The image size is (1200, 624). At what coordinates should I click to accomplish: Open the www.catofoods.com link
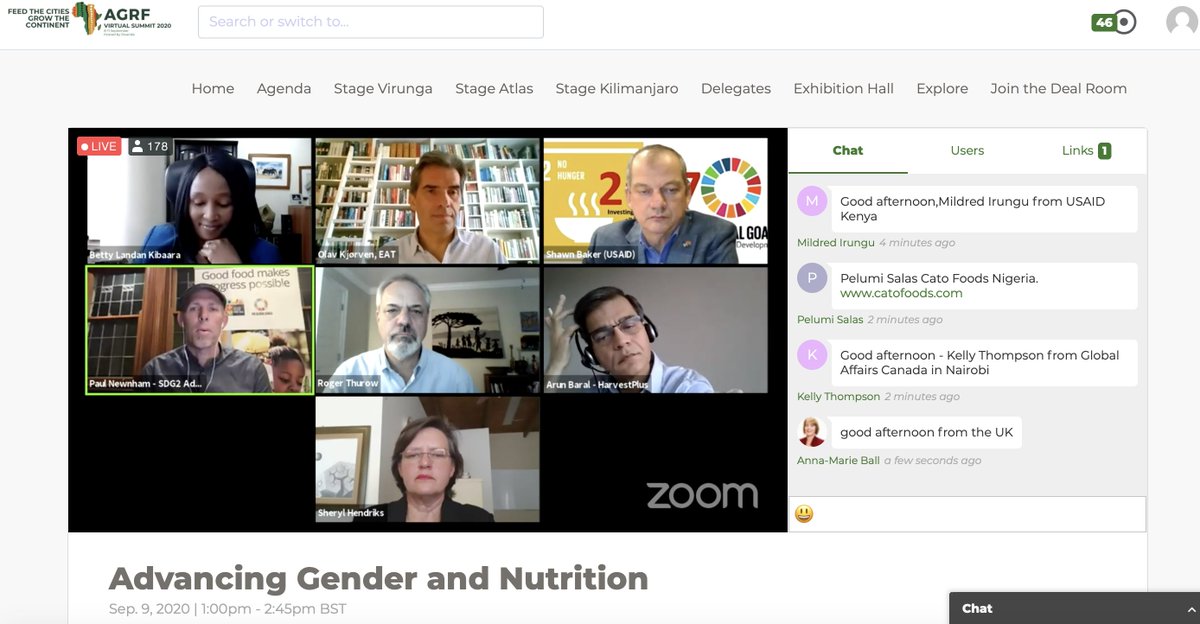click(901, 293)
